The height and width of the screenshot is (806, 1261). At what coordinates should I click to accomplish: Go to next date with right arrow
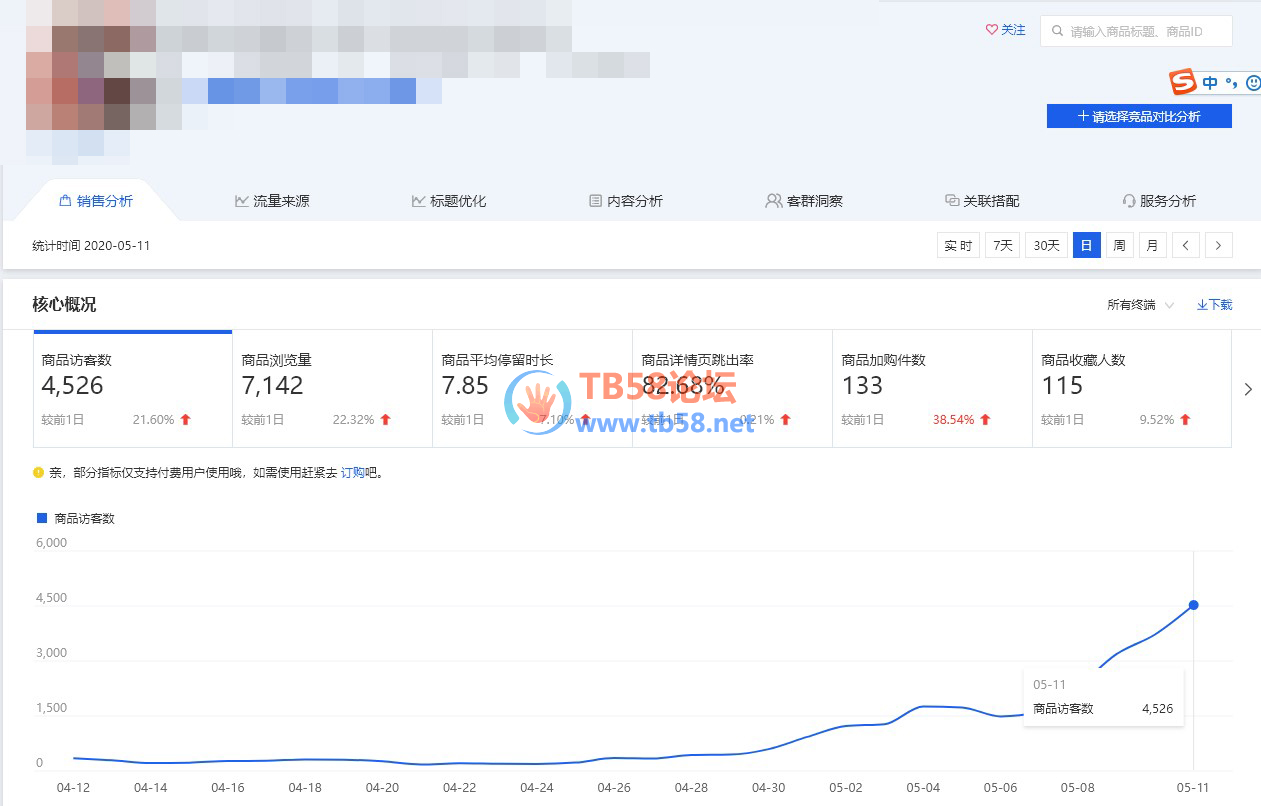click(1218, 245)
